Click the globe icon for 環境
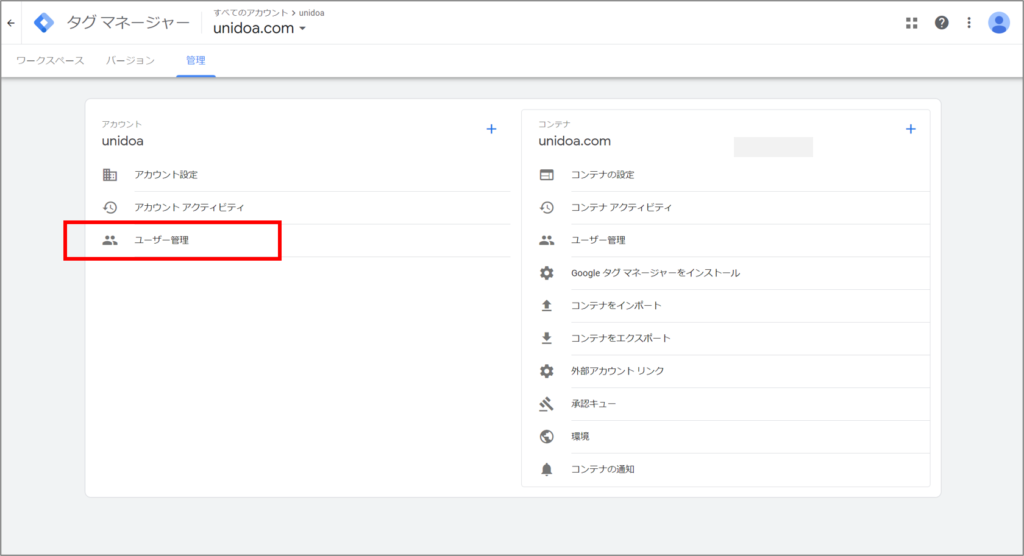The image size is (1024, 556). tap(547, 436)
